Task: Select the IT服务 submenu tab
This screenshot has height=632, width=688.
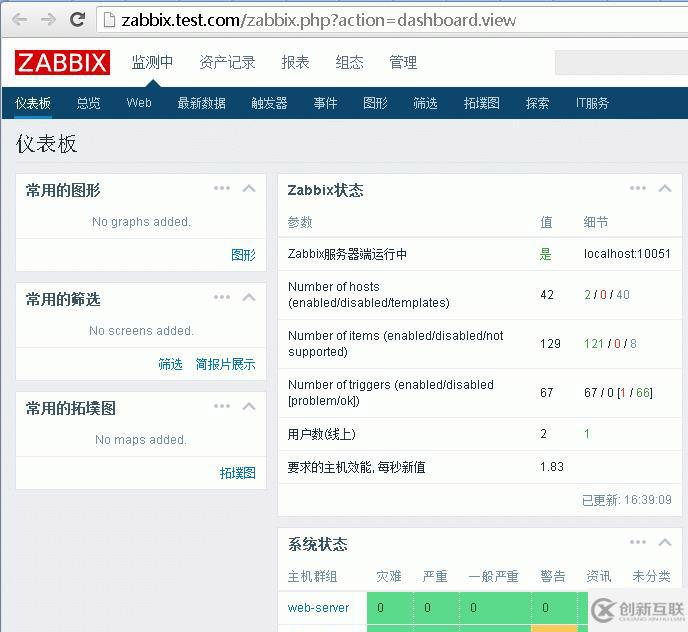Action: 592,103
